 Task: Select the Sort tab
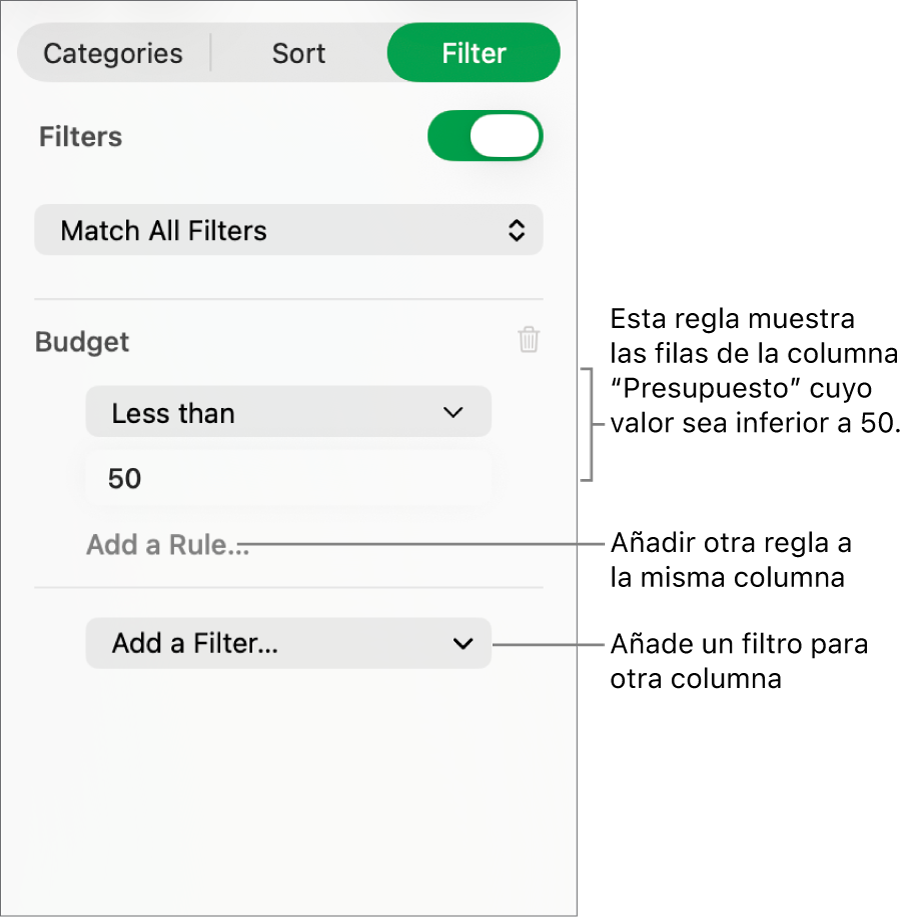297,53
